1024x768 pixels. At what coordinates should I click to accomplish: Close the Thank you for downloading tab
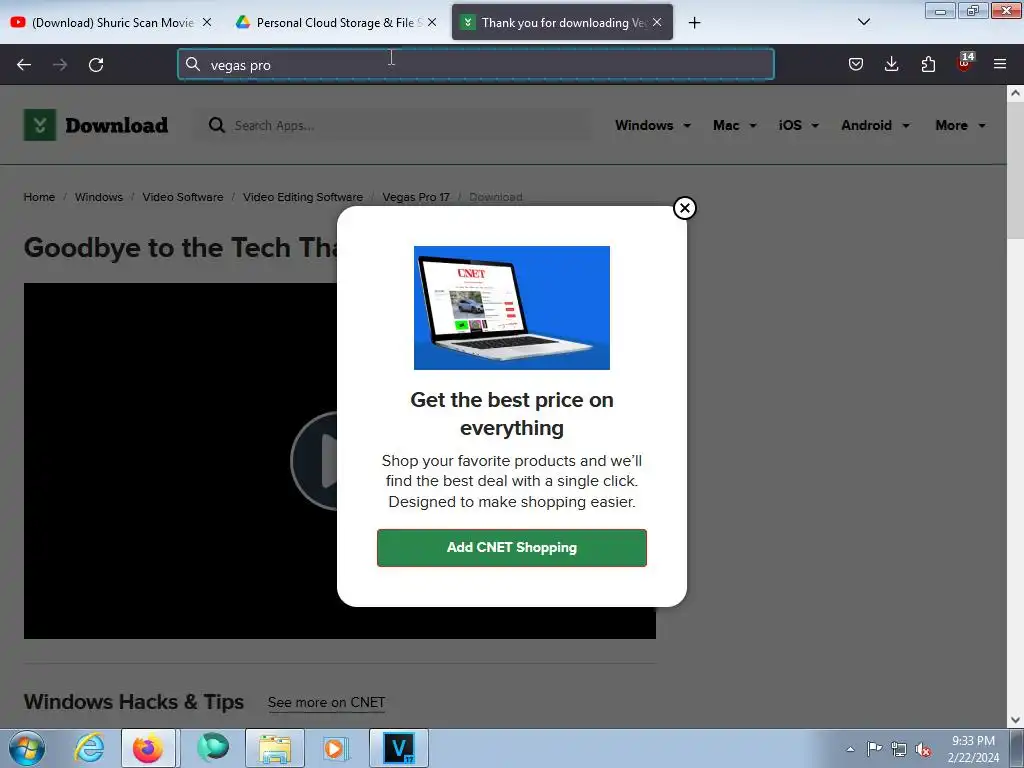click(x=657, y=22)
